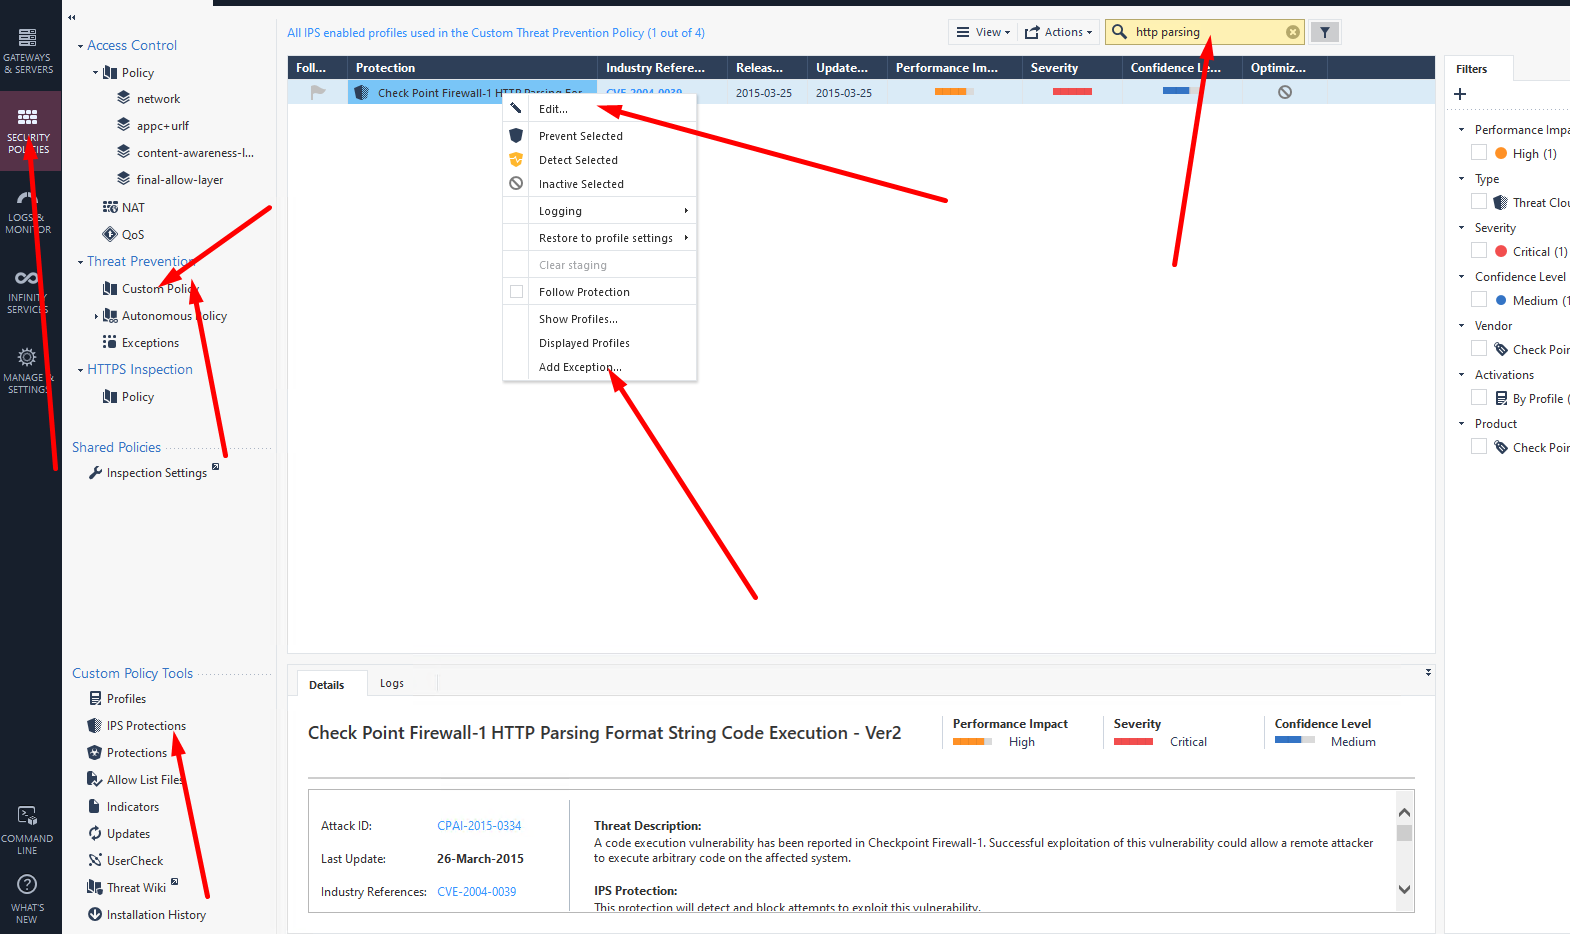This screenshot has height=934, width=1570.
Task: Open Logs & Monitor view icon
Action: point(28,199)
